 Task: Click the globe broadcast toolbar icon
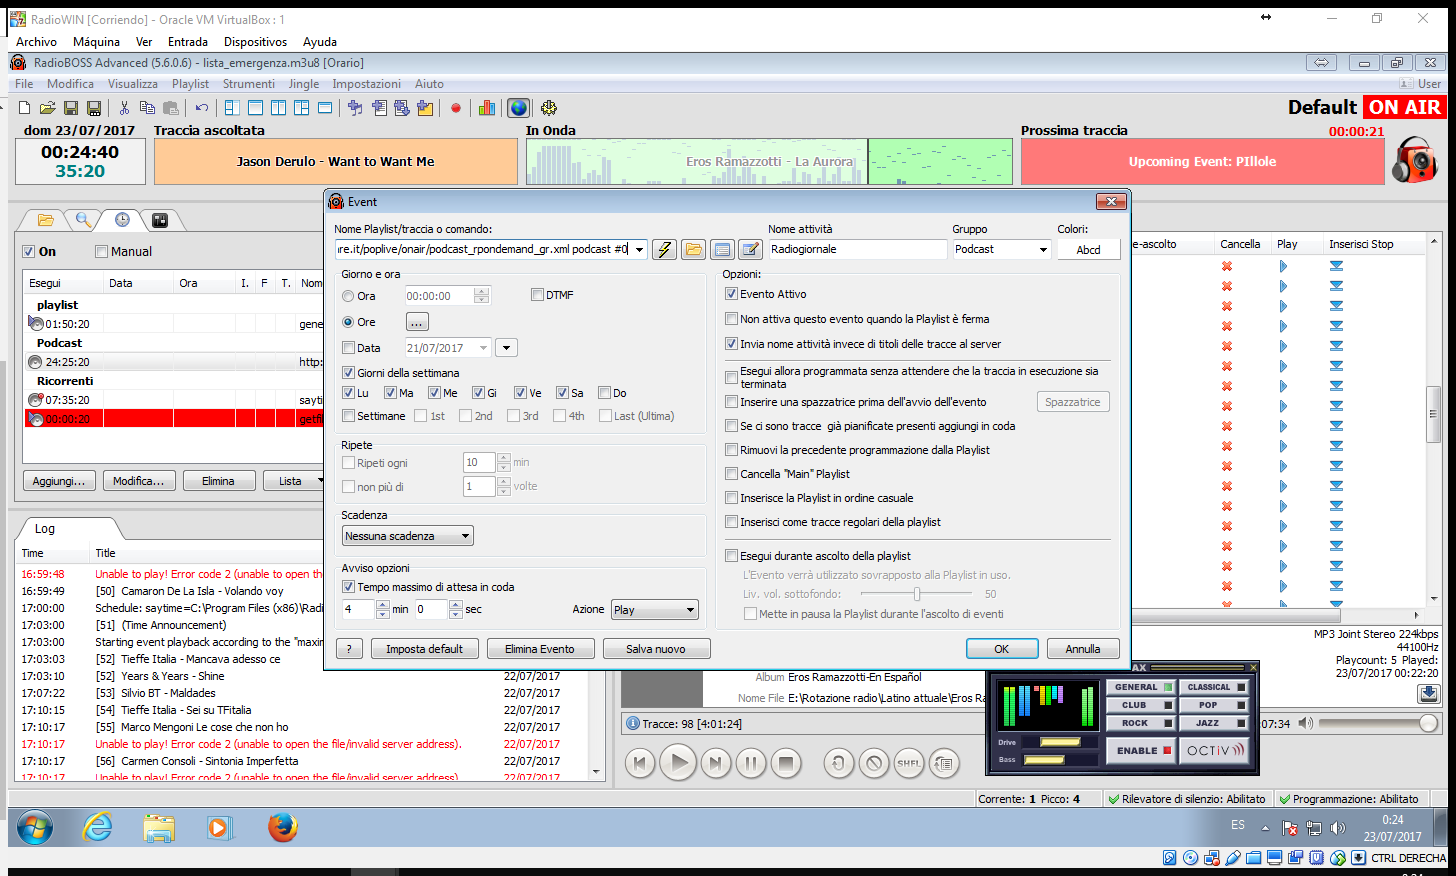(518, 108)
